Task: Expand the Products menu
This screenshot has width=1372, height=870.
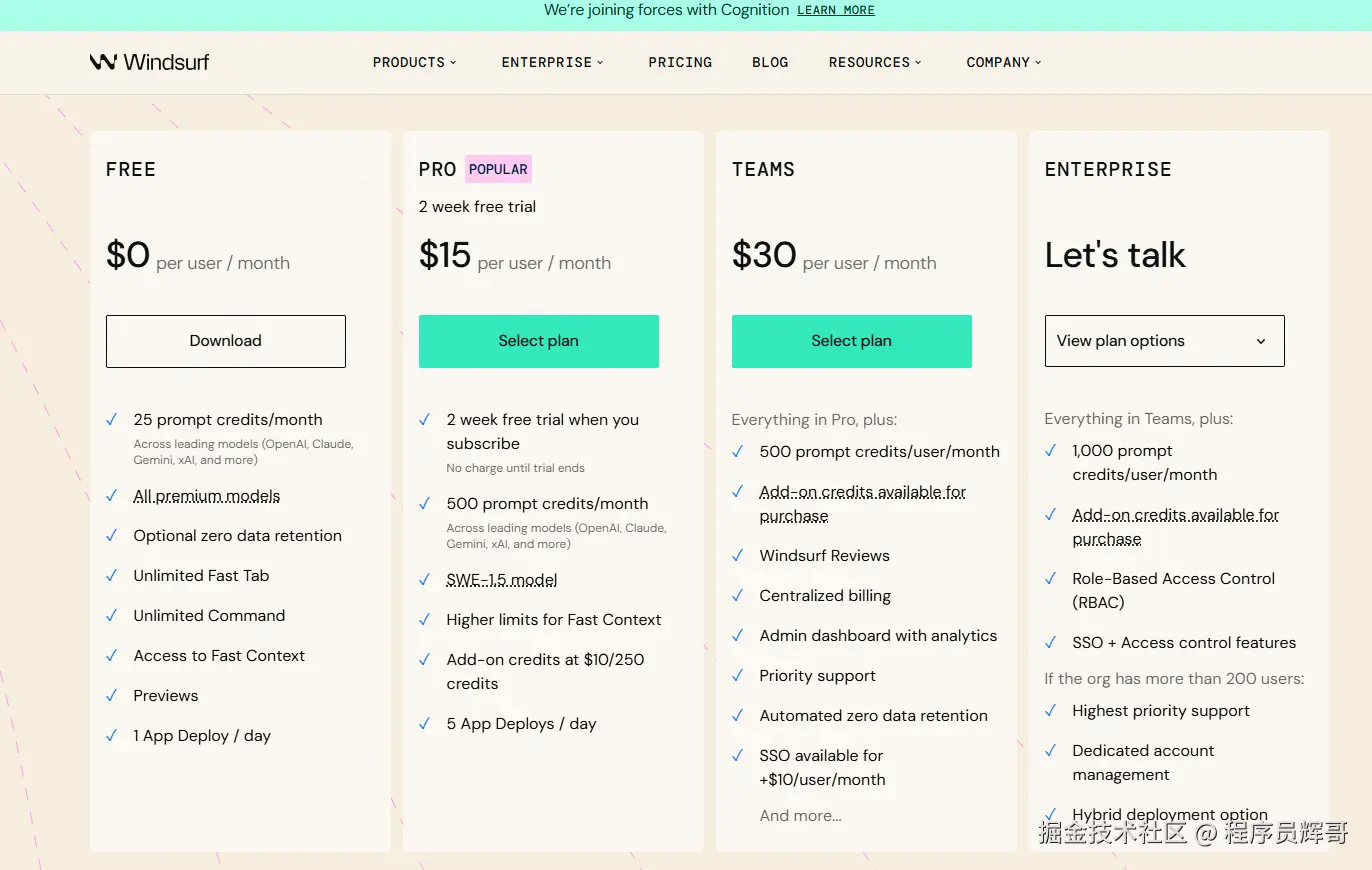Action: click(414, 62)
